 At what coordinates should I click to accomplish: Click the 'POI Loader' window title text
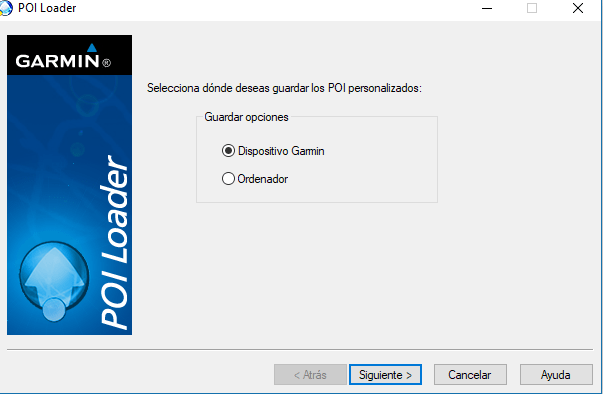[x=47, y=8]
